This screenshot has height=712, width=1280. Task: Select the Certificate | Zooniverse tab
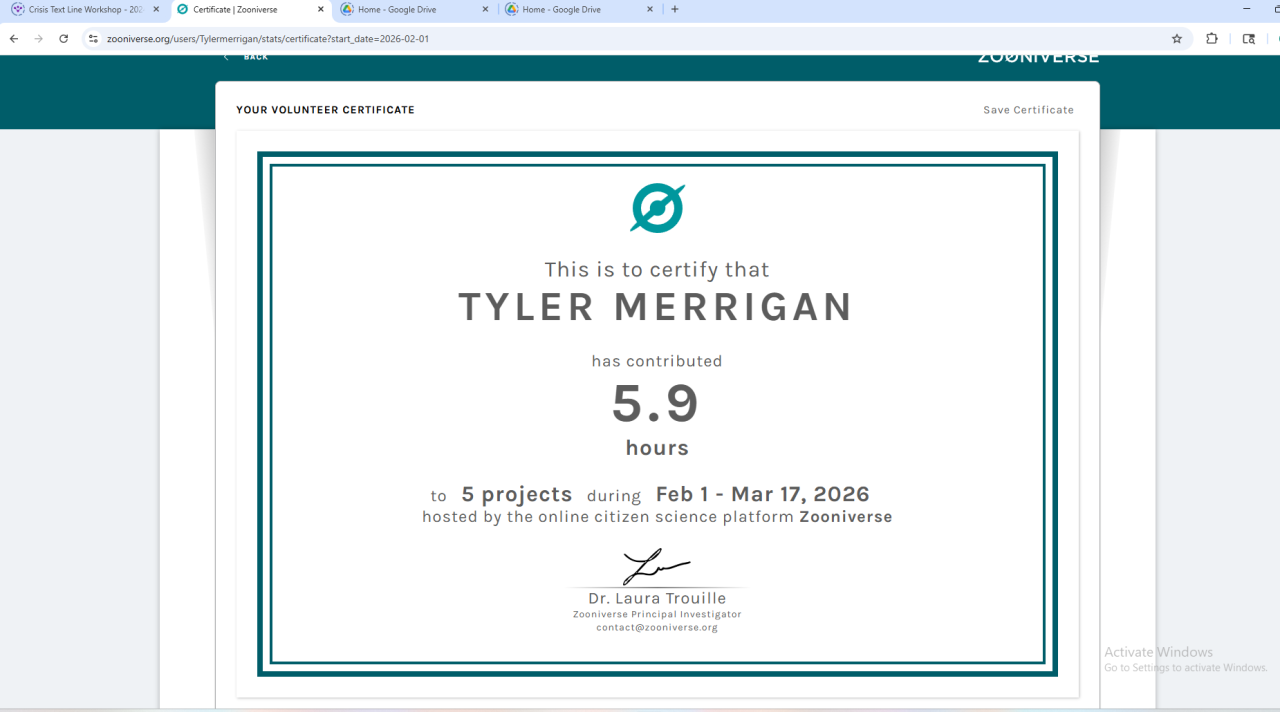click(x=250, y=9)
